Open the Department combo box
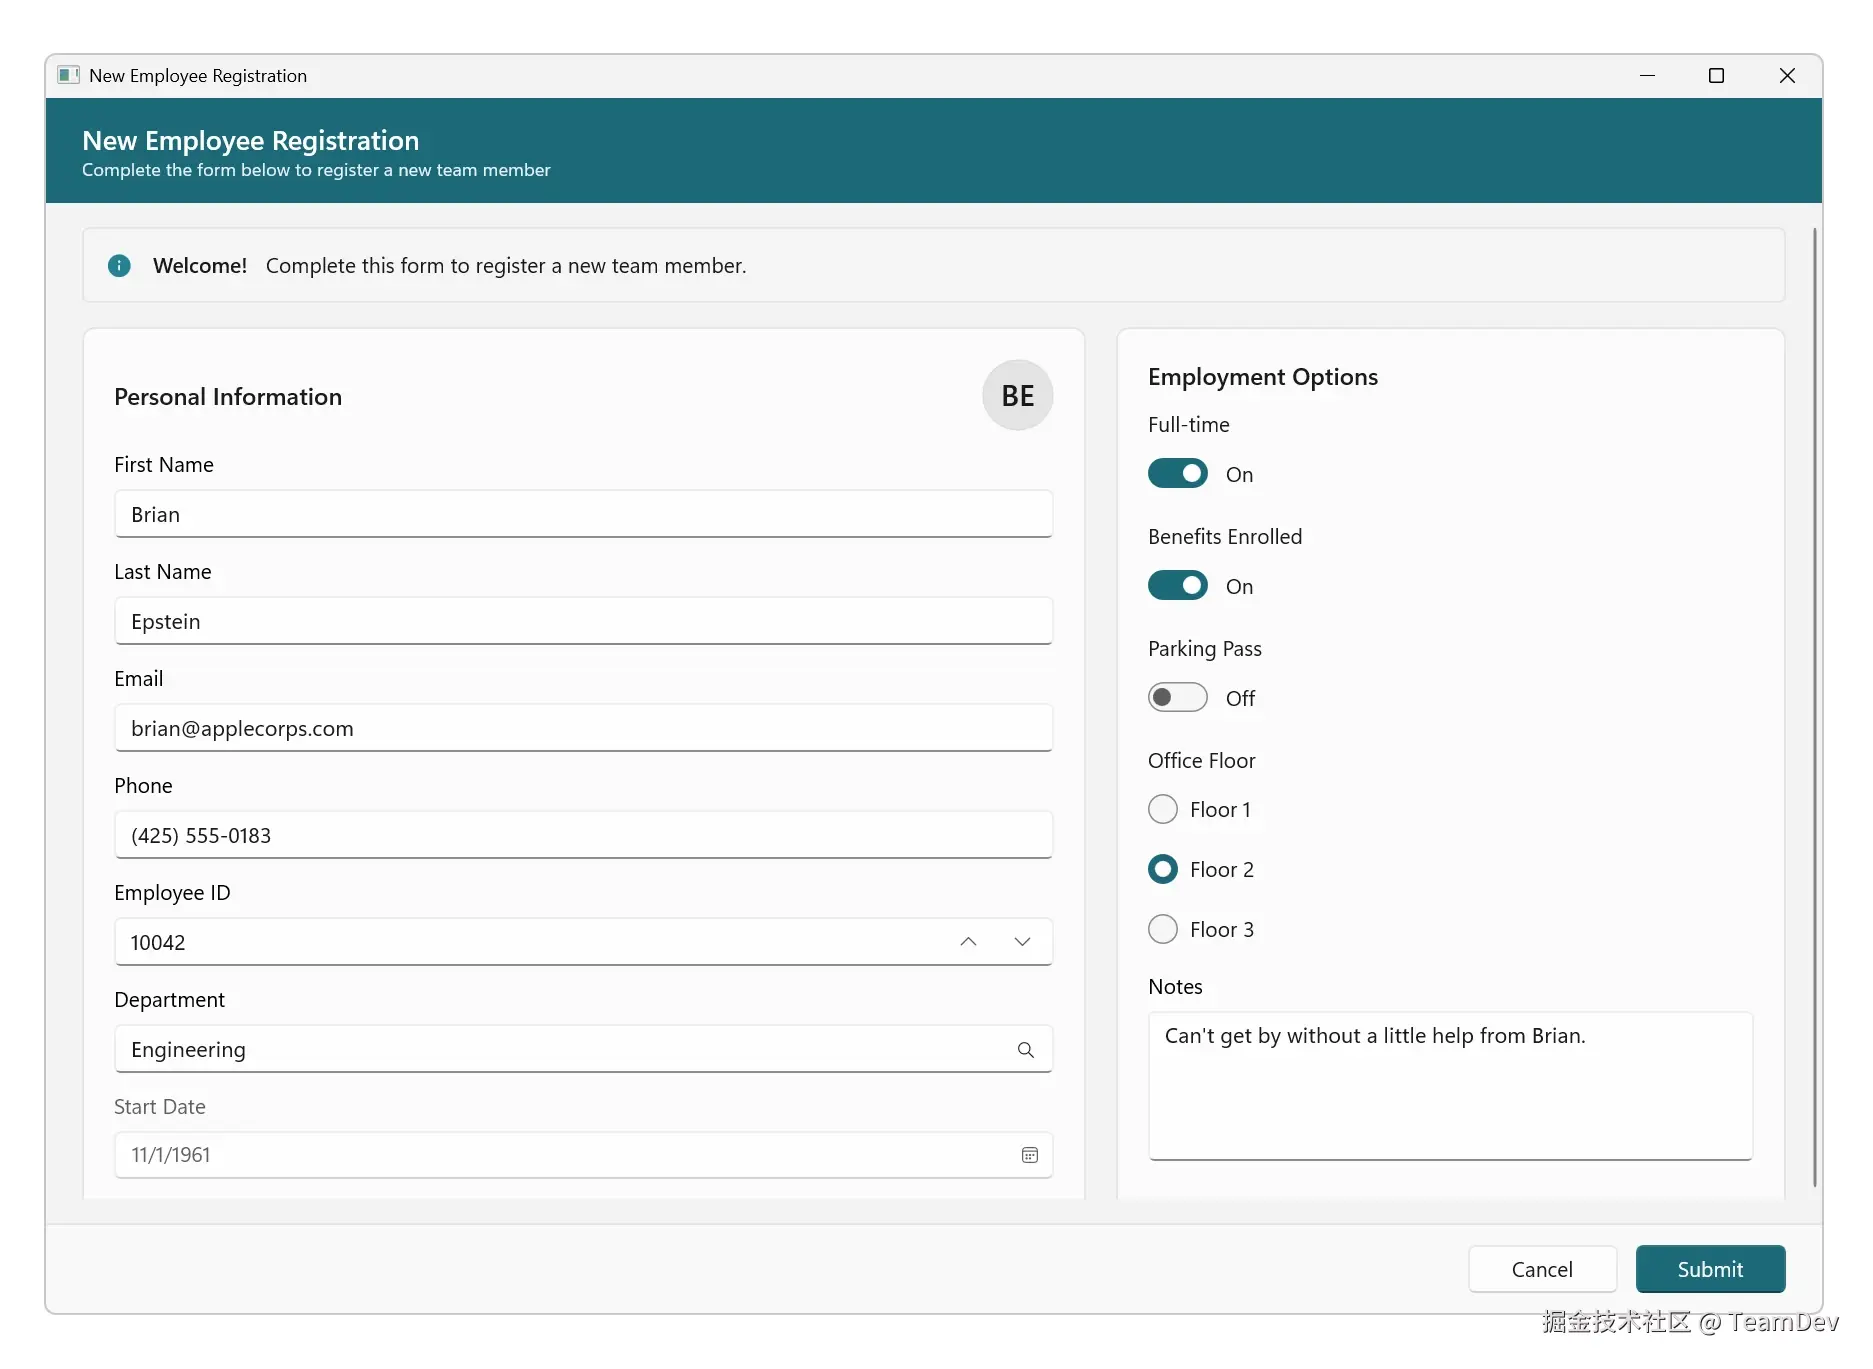This screenshot has width=1873, height=1369. 560,1049
